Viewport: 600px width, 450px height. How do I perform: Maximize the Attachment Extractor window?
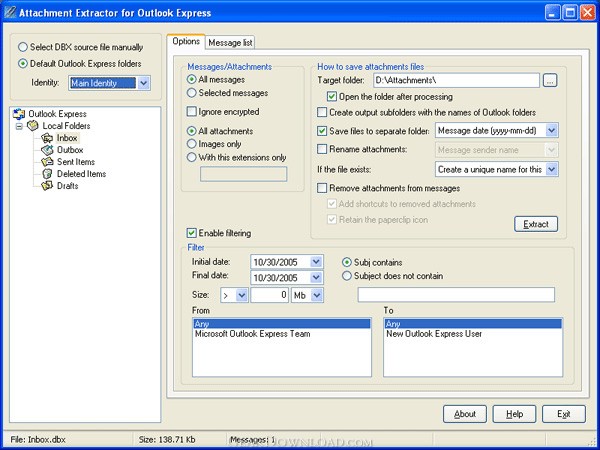coord(570,13)
